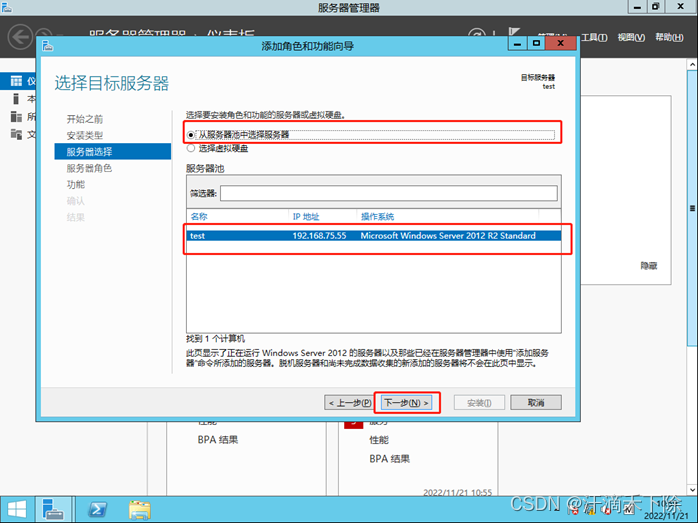Click 性能 above right BPA 结果

[379, 440]
